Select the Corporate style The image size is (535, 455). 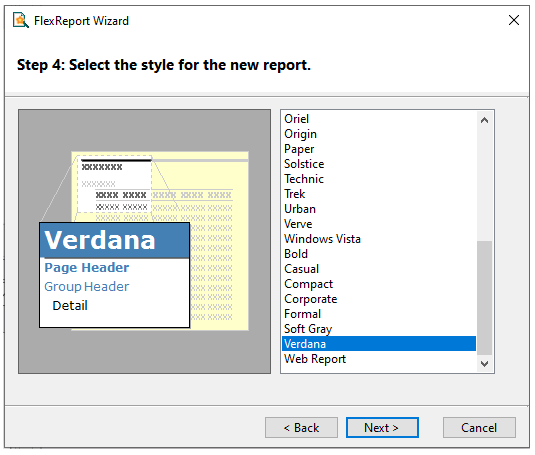[x=379, y=299]
